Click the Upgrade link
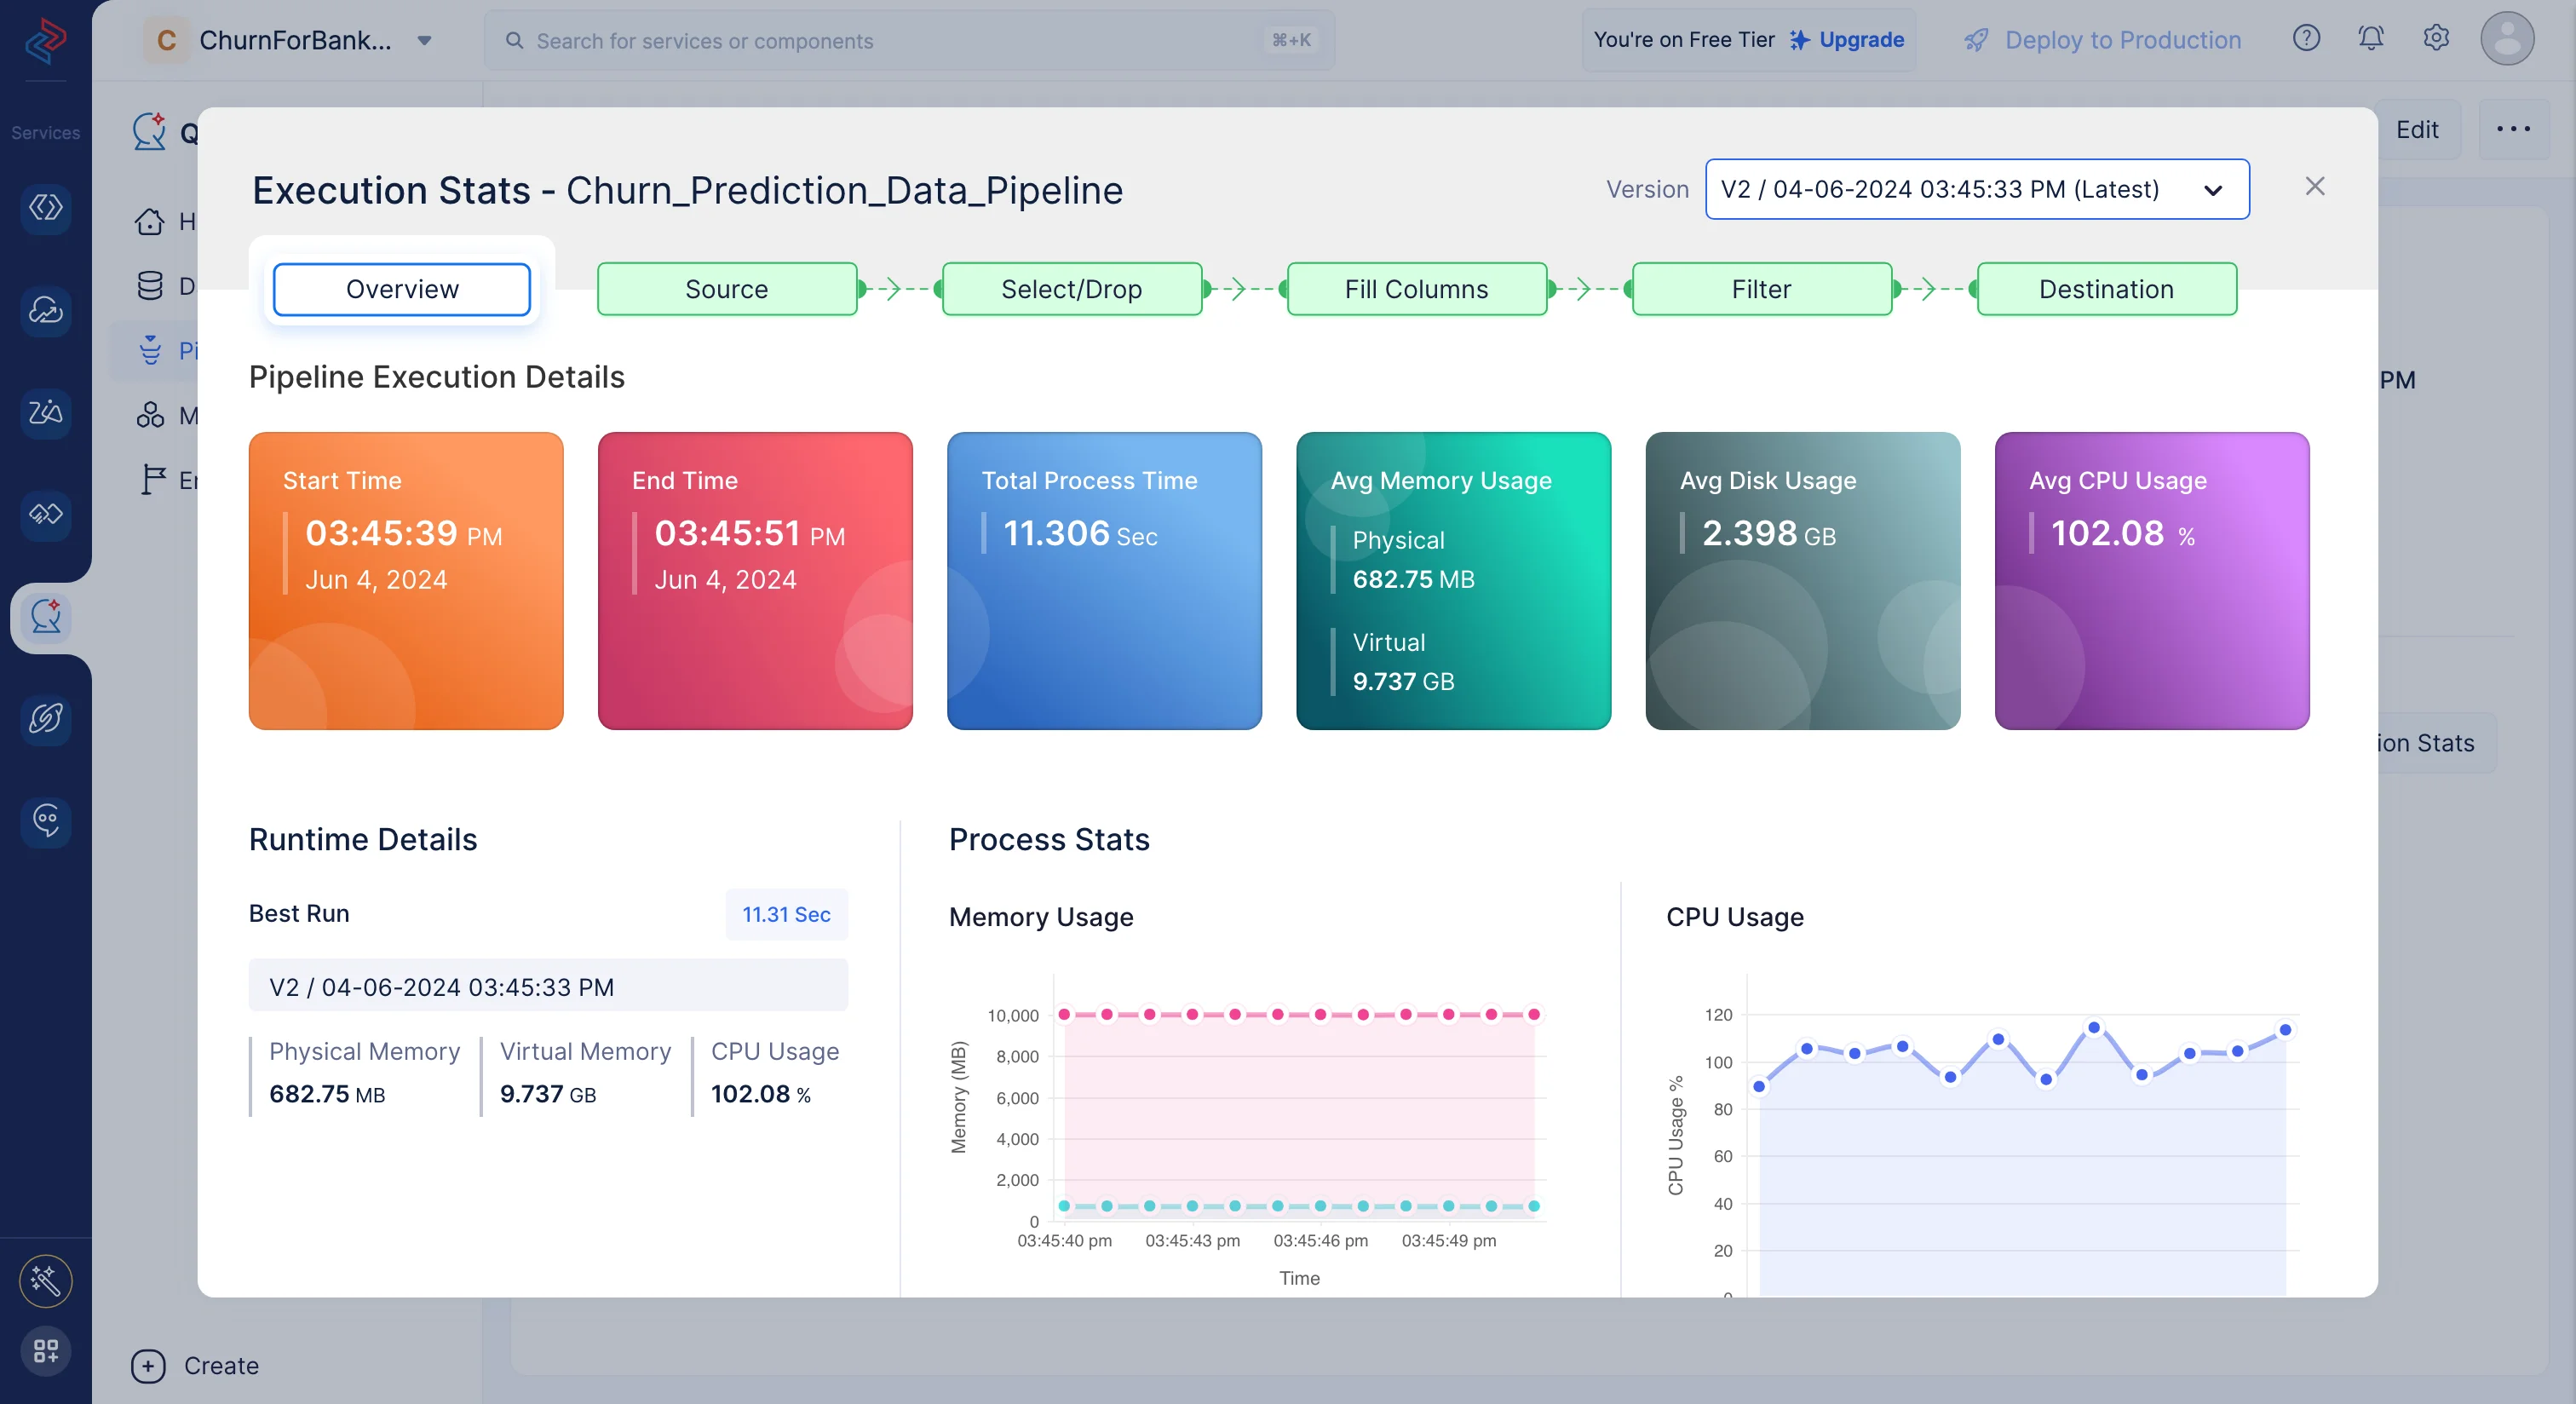 [x=1860, y=40]
